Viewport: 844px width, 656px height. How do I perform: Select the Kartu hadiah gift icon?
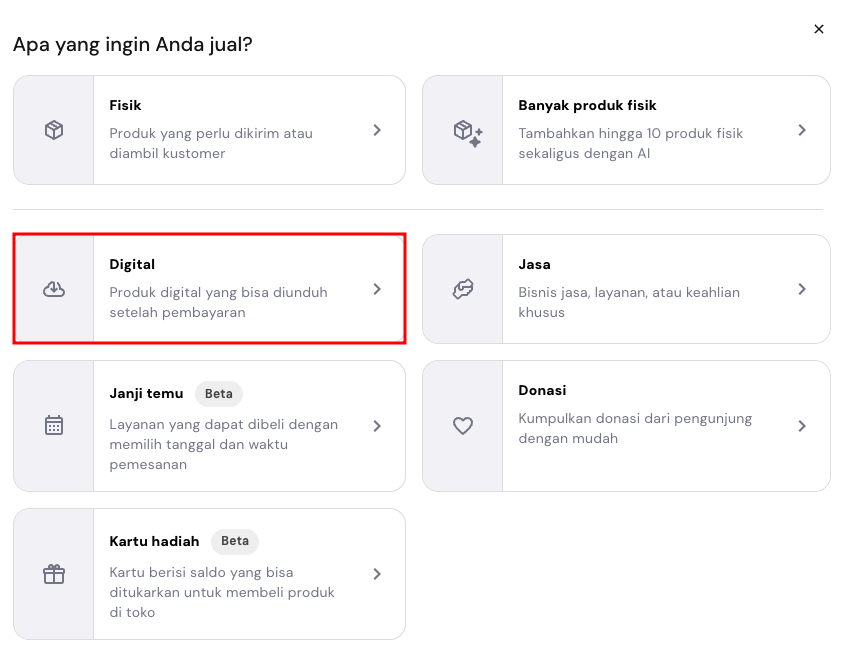coord(53,573)
